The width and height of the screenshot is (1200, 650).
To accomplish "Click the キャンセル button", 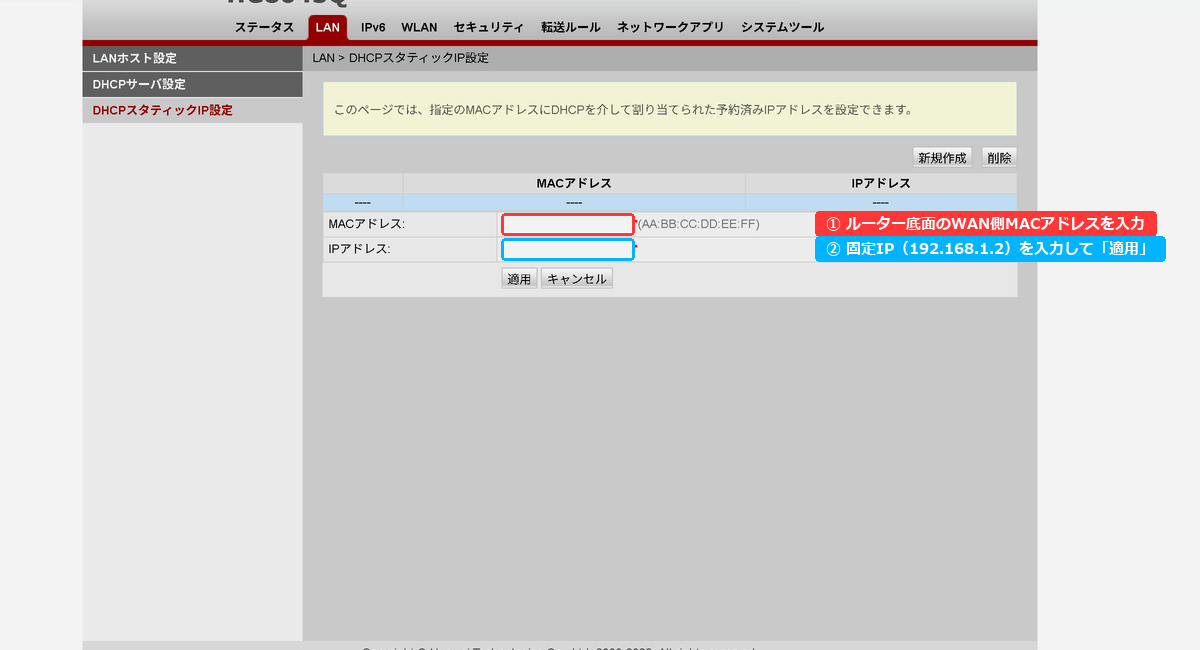I will [x=577, y=279].
